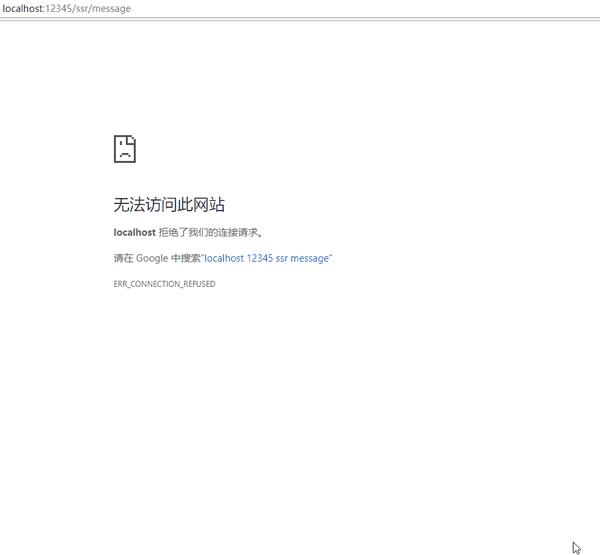The image size is (600, 555).
Task: Click the text "localhost 拒绝了我们的连接请求。"
Action: [x=188, y=232]
